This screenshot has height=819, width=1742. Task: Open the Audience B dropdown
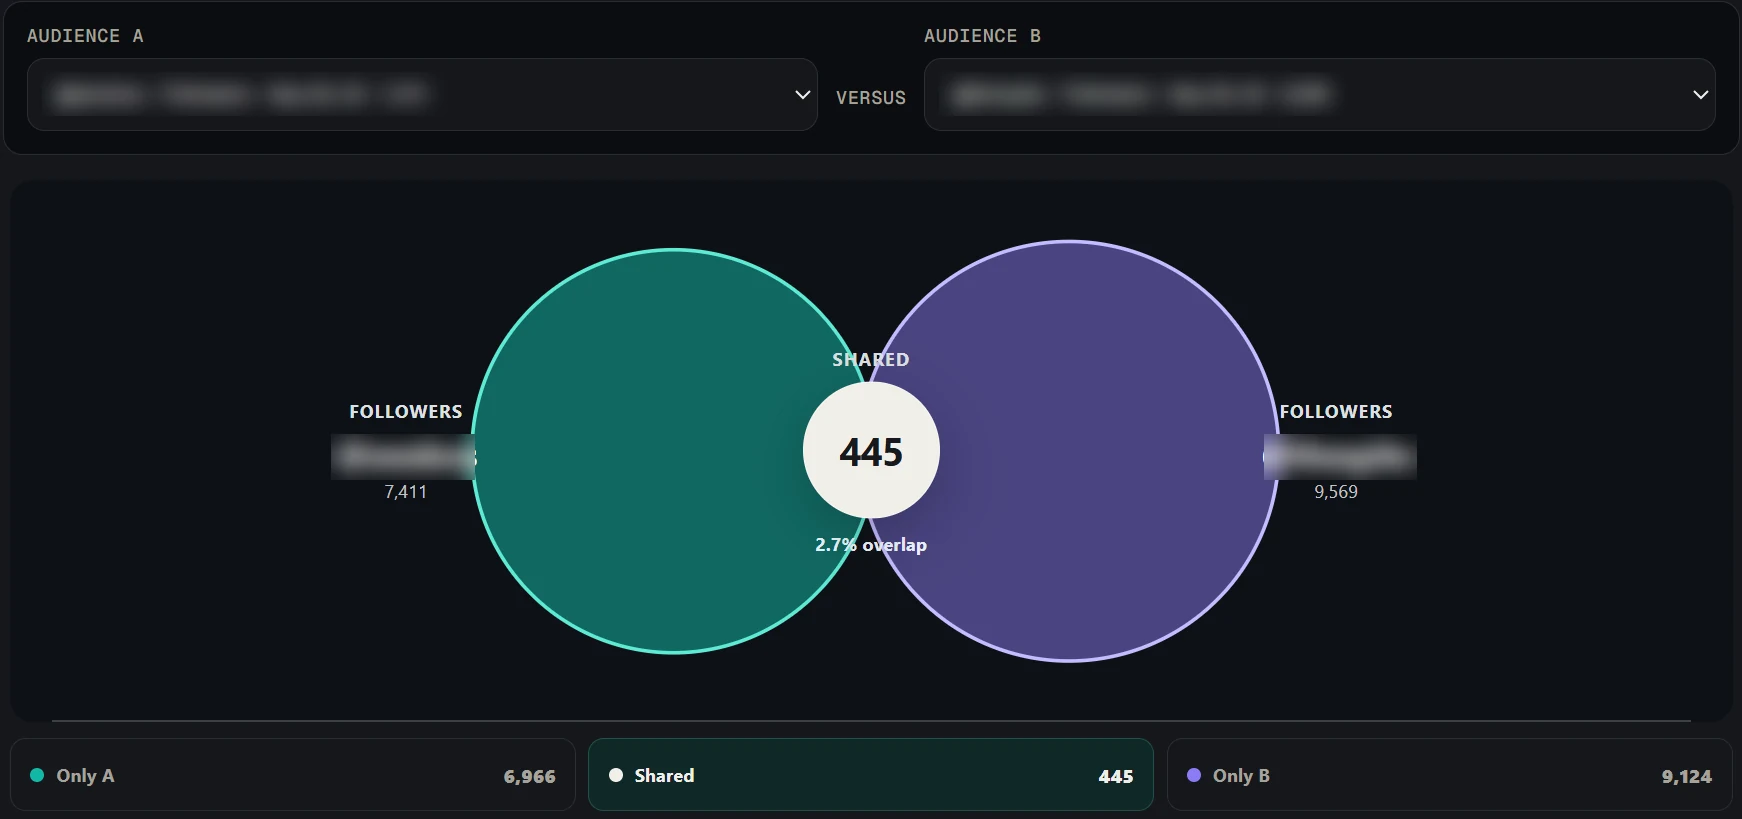[x=1320, y=95]
